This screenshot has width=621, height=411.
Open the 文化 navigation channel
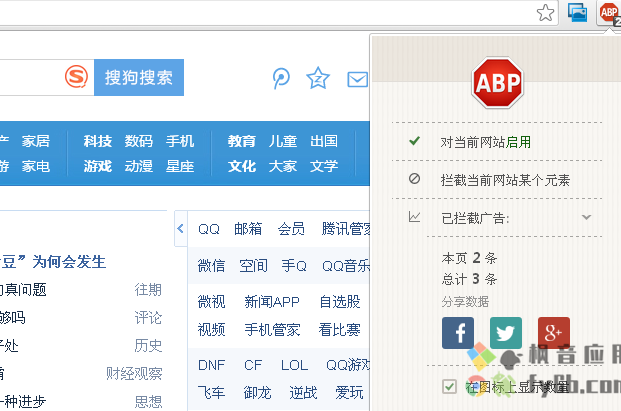(242, 166)
